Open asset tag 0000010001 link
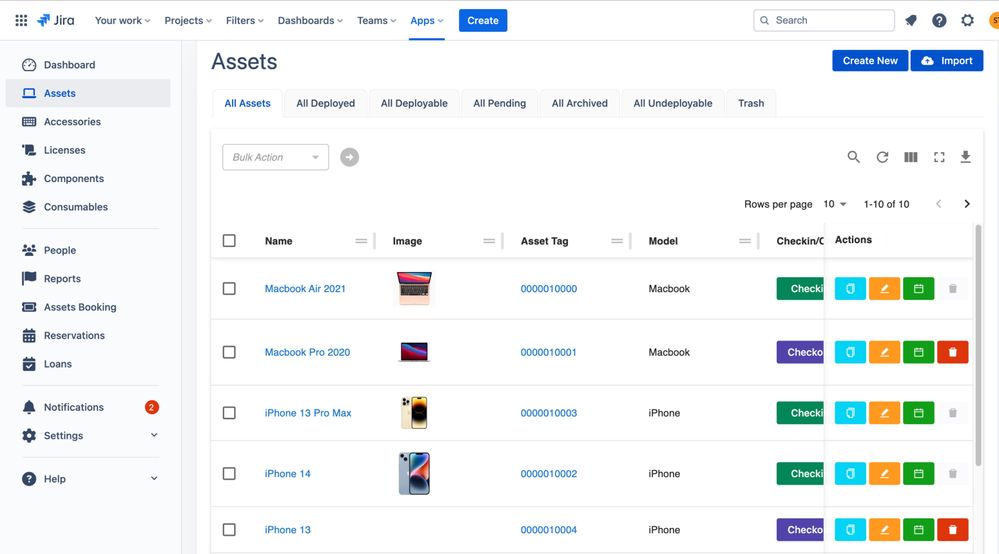999x554 pixels. [x=549, y=352]
